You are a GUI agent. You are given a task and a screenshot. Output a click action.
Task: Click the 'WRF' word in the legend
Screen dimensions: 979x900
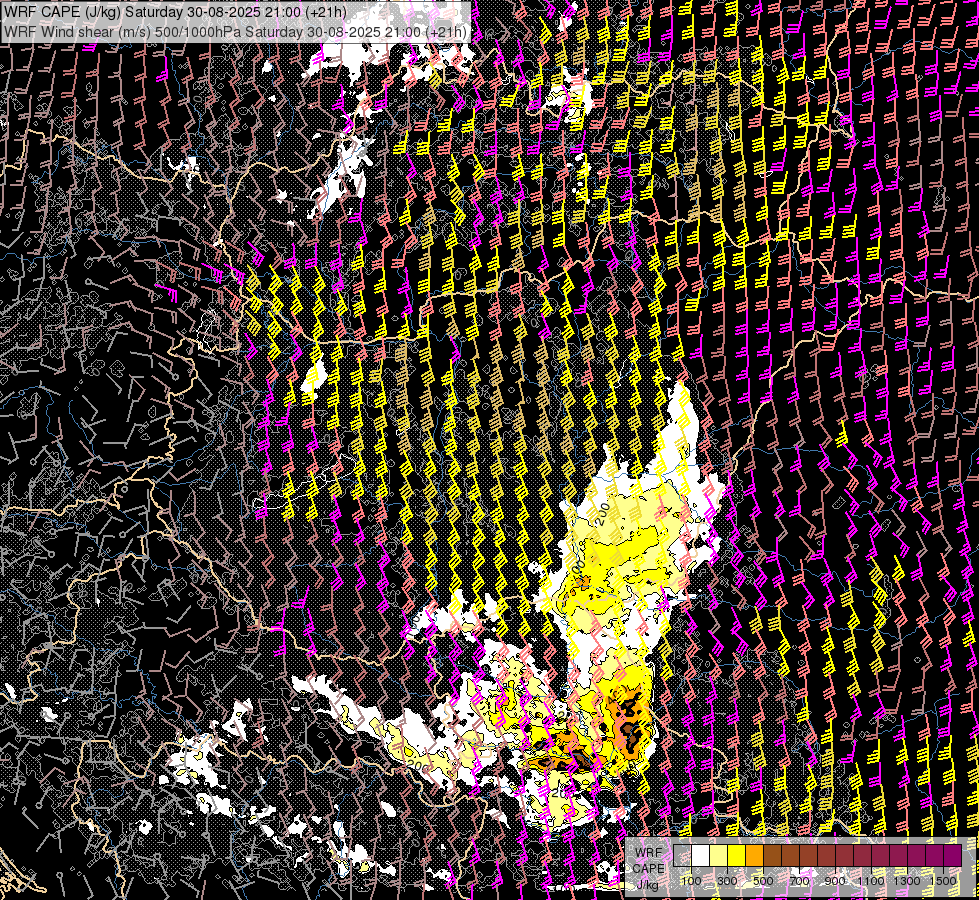coord(649,853)
